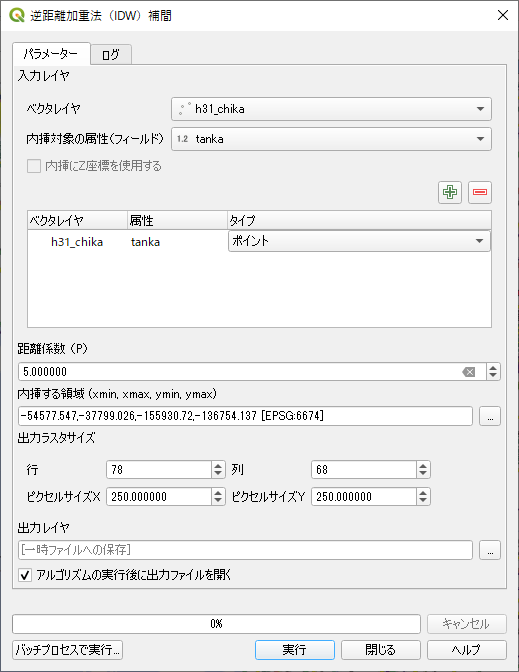Viewport: 519px width, 672px height.
Task: Switch to the ログ tab
Action: click(x=111, y=55)
